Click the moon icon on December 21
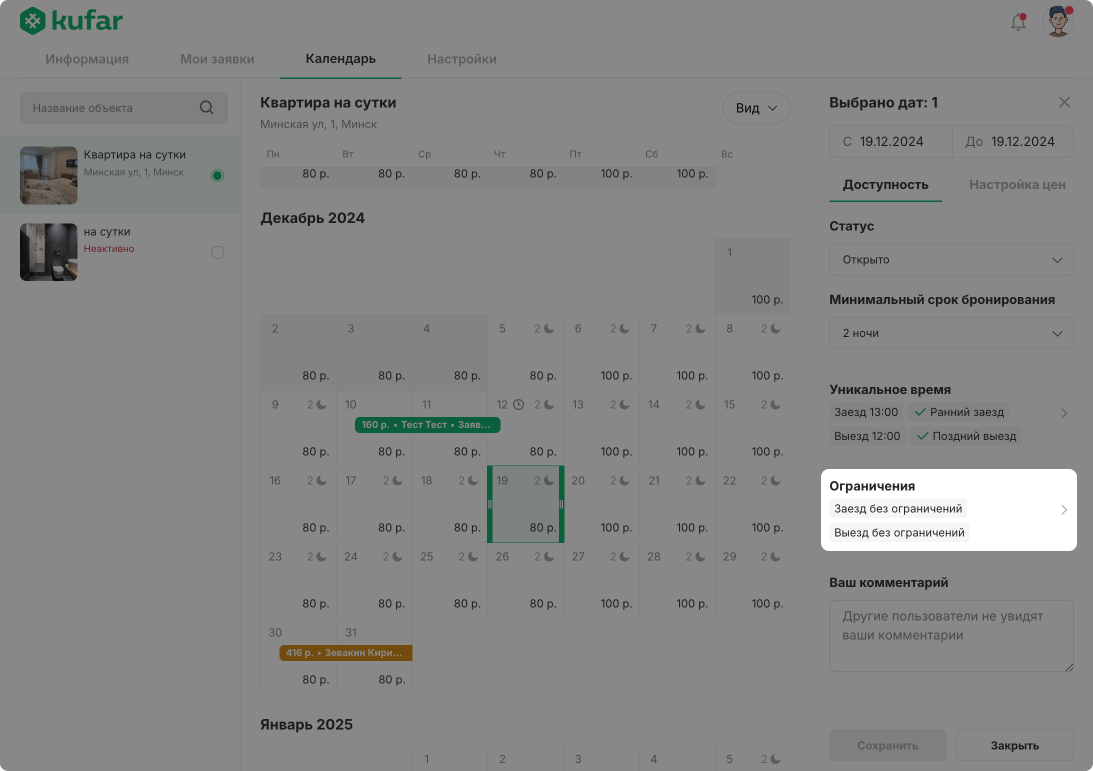This screenshot has height=771, width=1093. (700, 480)
